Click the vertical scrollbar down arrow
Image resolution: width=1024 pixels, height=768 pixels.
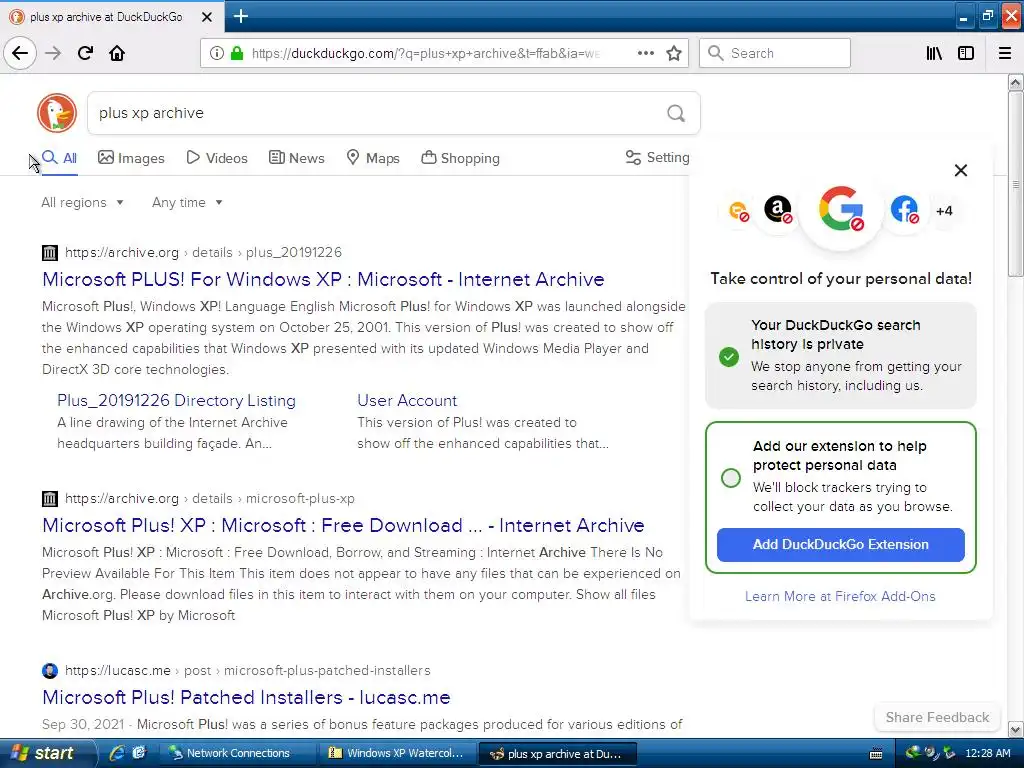point(1015,729)
